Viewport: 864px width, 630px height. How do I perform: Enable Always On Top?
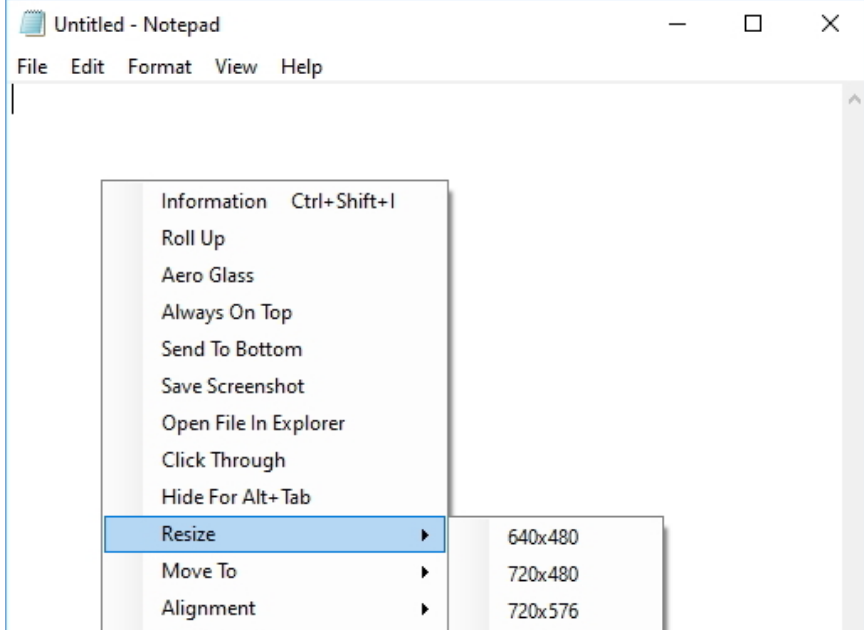click(226, 313)
